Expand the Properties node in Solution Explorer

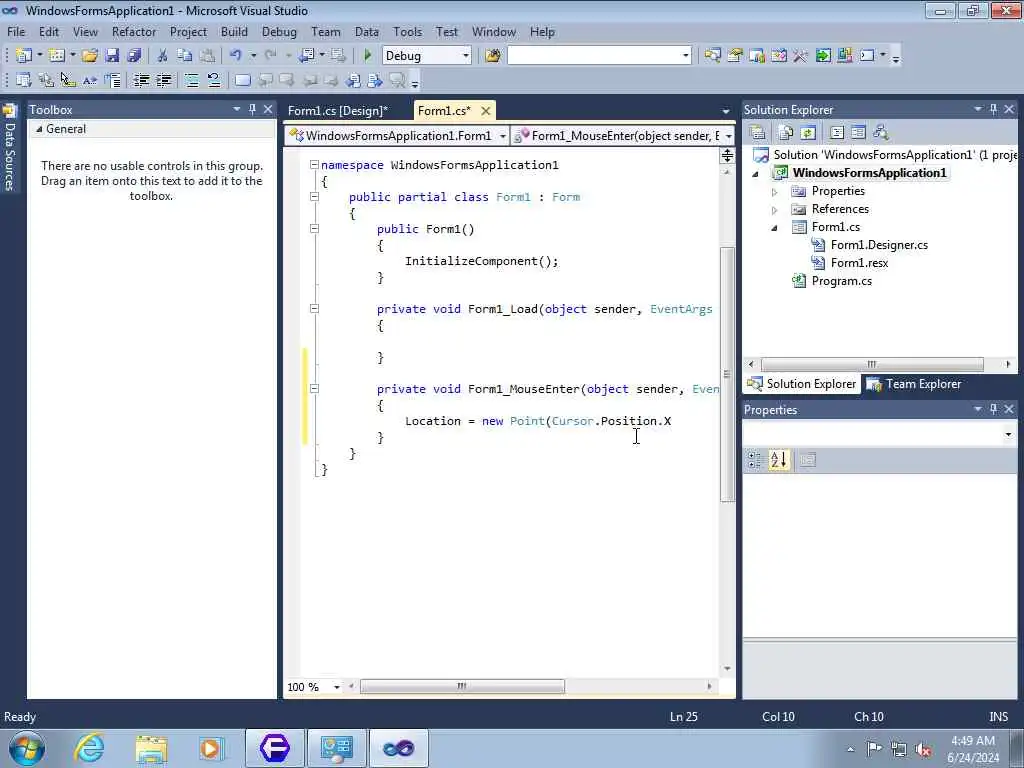click(775, 191)
